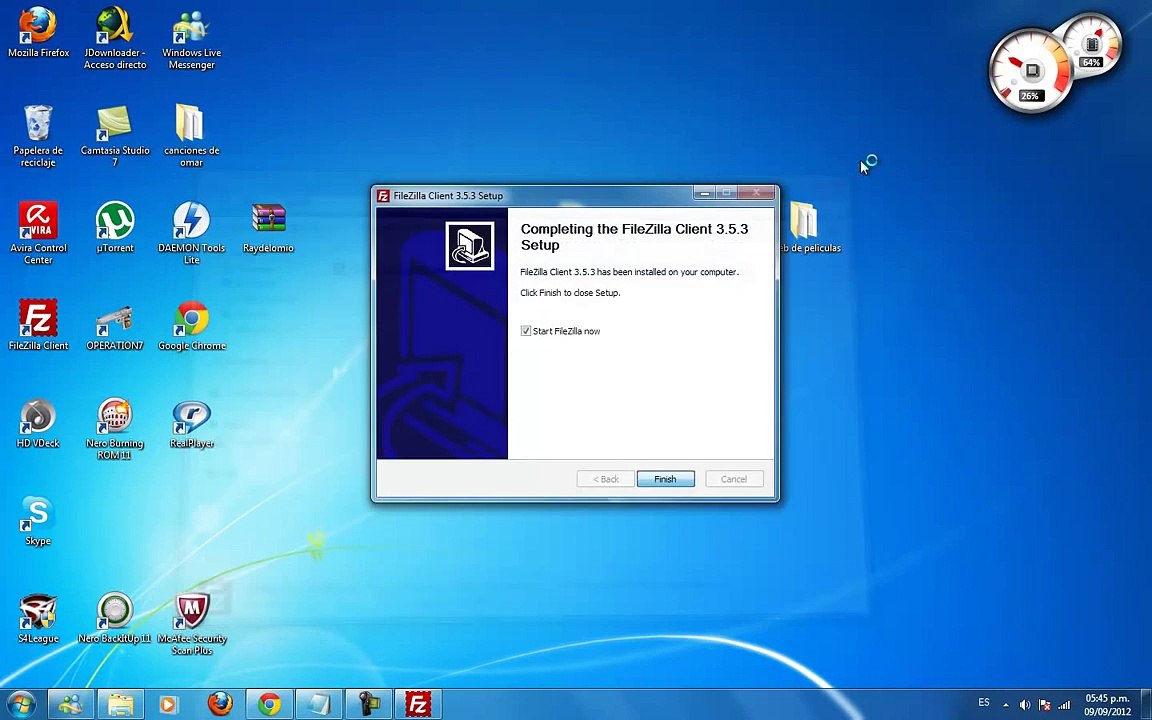Open Windows Live Messenger desktop shortcut
This screenshot has height=720, width=1152.
[191, 38]
